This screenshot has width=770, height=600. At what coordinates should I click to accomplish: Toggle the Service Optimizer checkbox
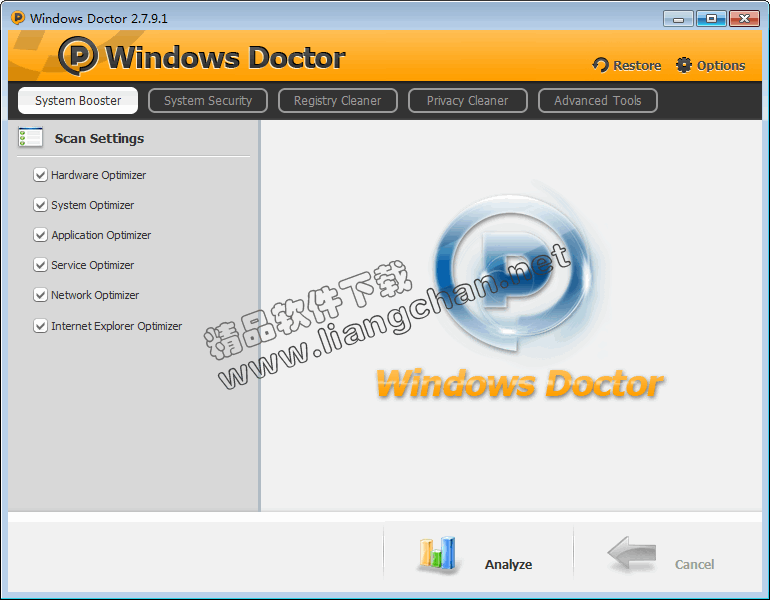click(x=40, y=265)
